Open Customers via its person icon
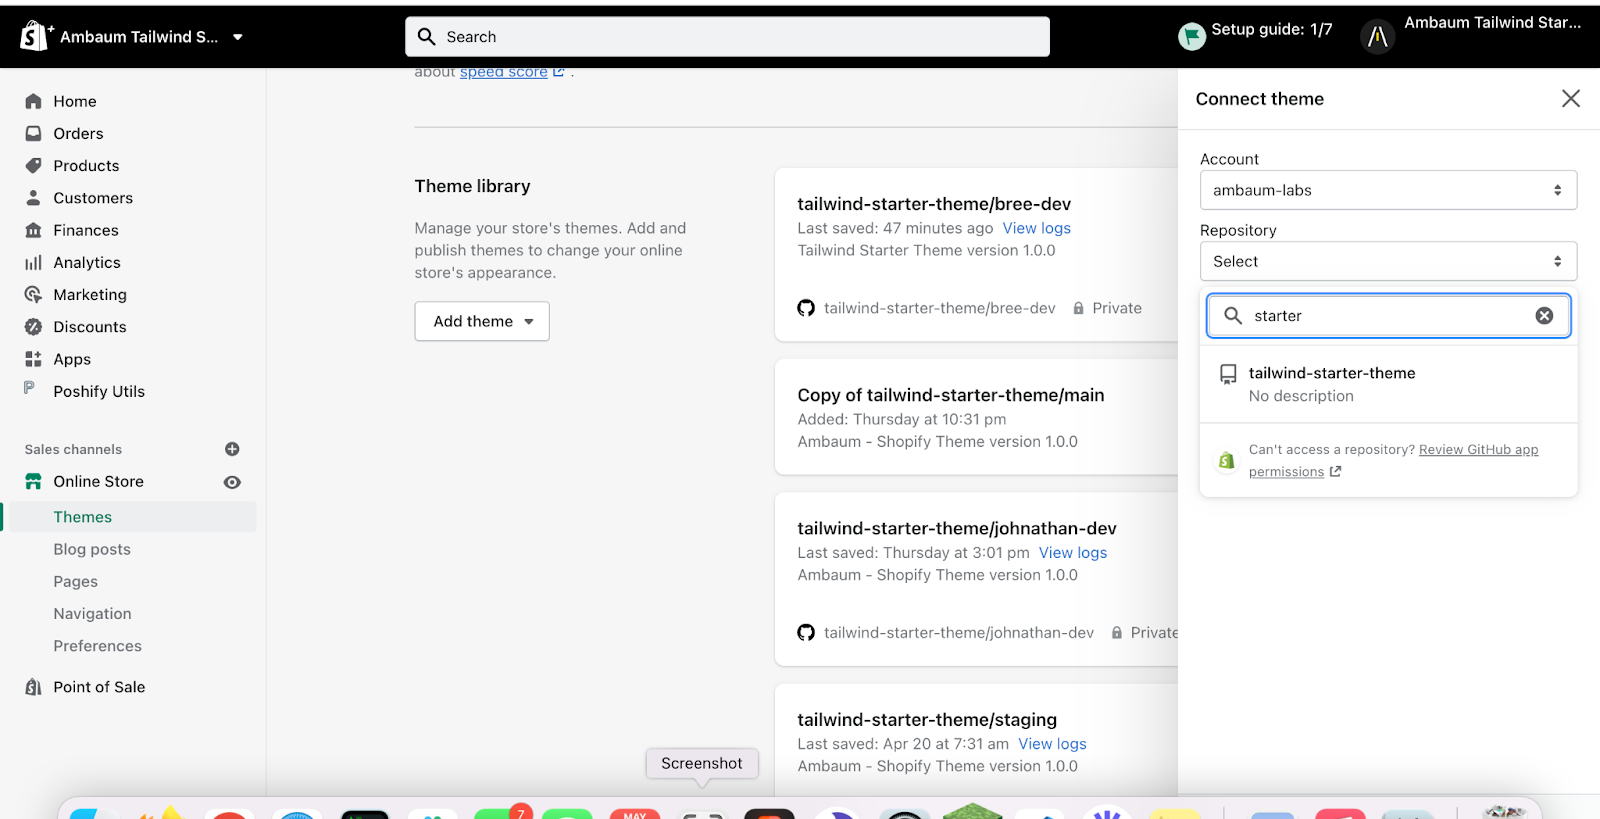This screenshot has width=1600, height=819. (x=33, y=198)
